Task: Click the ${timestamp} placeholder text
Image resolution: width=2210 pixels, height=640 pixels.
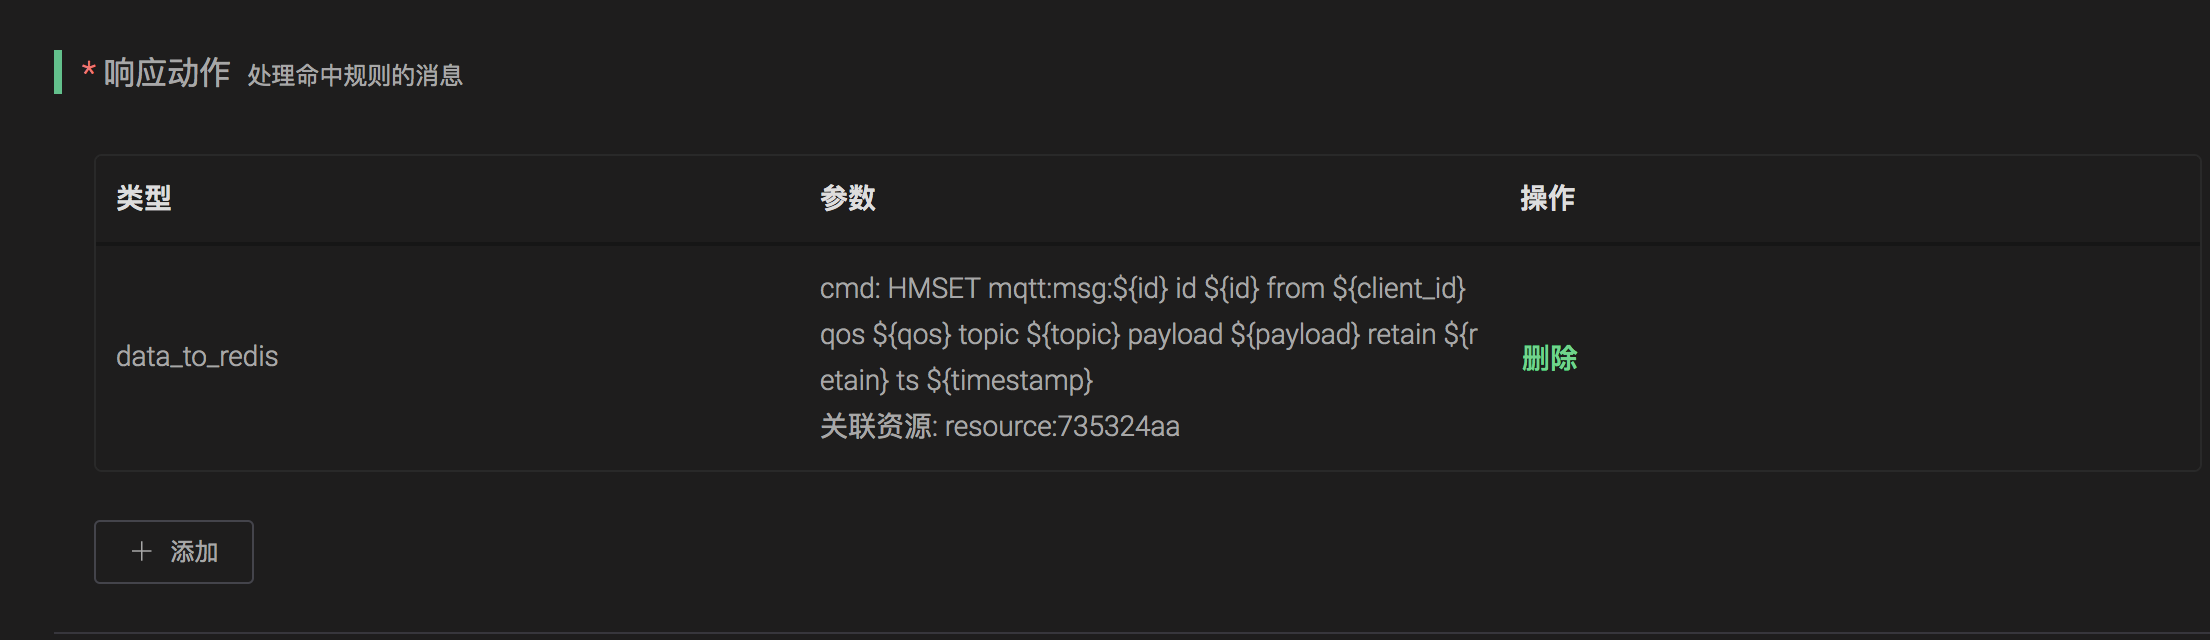Action: pyautogui.click(x=1009, y=381)
